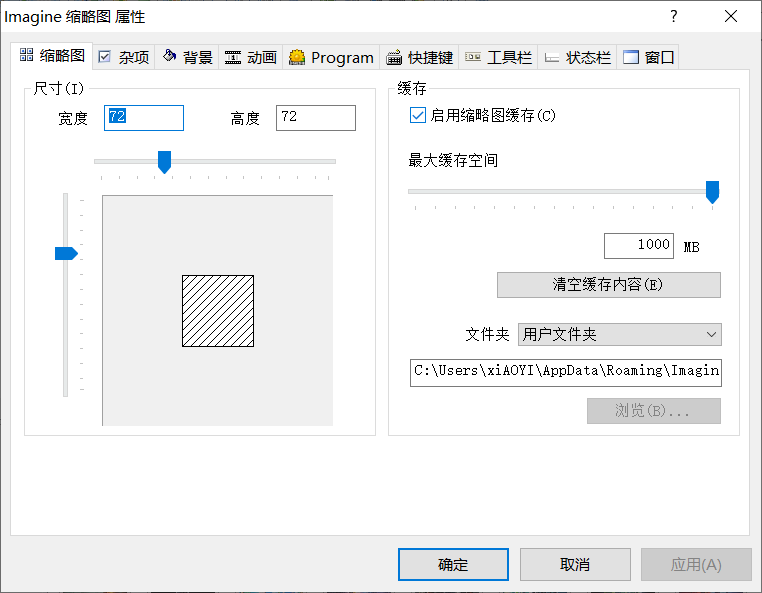762x593 pixels.
Task: Click the toolbar icon beside 工具栏
Action: click(x=473, y=57)
